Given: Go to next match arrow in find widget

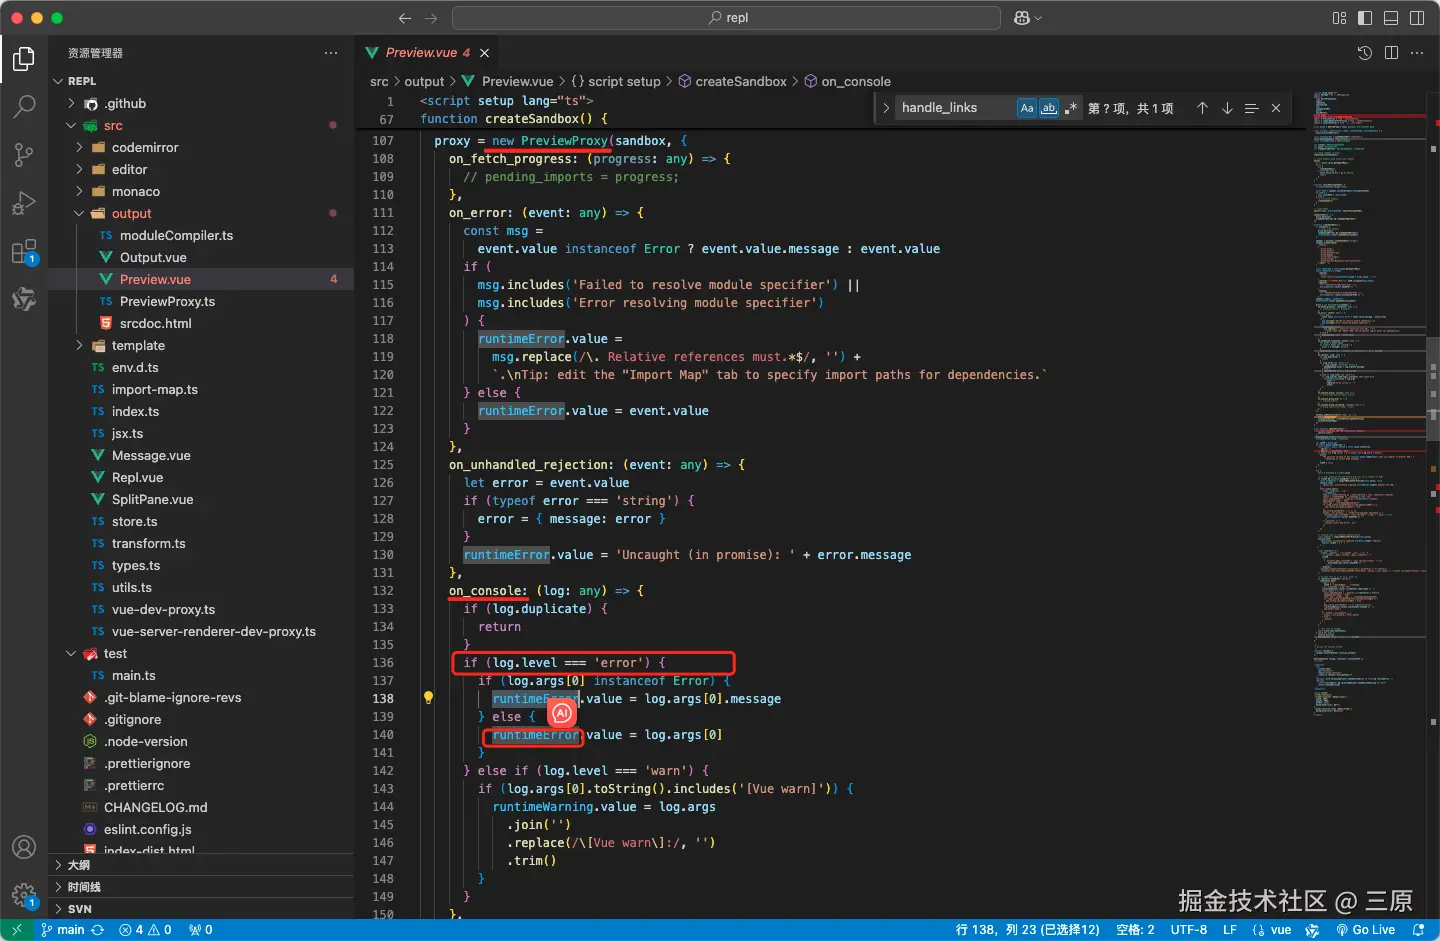Looking at the screenshot, I should [1227, 108].
